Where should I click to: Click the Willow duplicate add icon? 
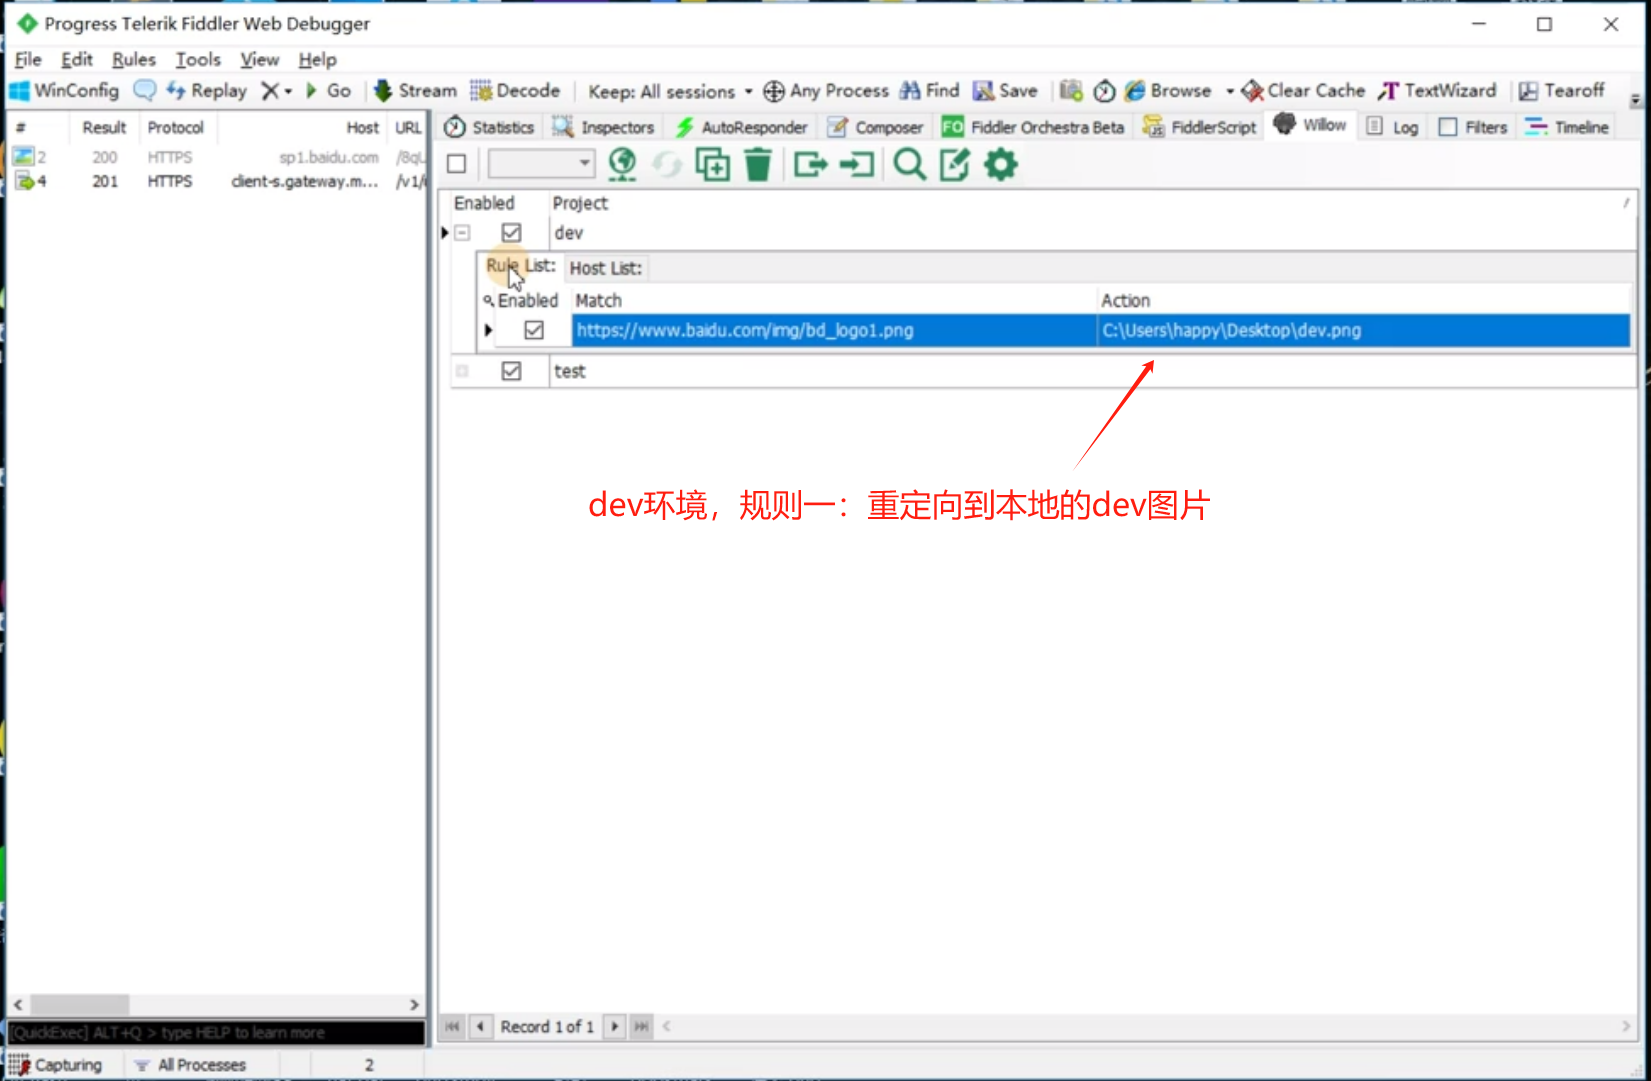[712, 164]
